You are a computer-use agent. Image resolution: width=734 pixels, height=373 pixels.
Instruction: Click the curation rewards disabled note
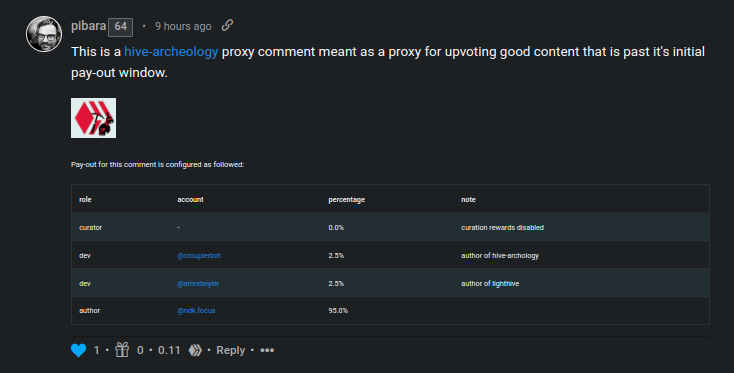502,227
